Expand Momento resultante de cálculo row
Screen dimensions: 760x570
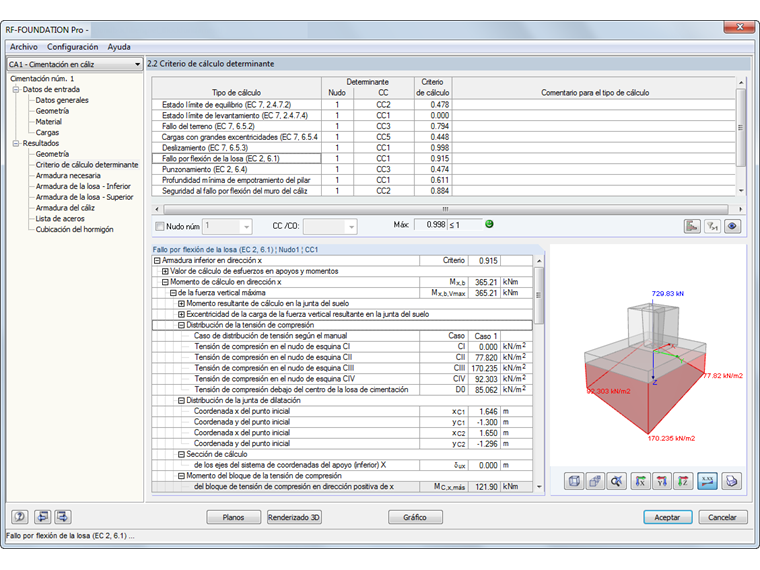(x=181, y=303)
